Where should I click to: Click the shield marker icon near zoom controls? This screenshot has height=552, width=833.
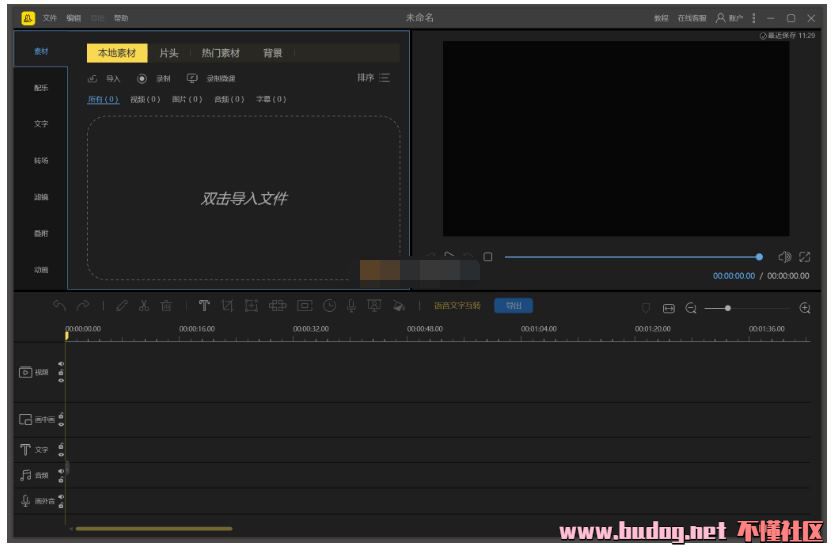[646, 308]
